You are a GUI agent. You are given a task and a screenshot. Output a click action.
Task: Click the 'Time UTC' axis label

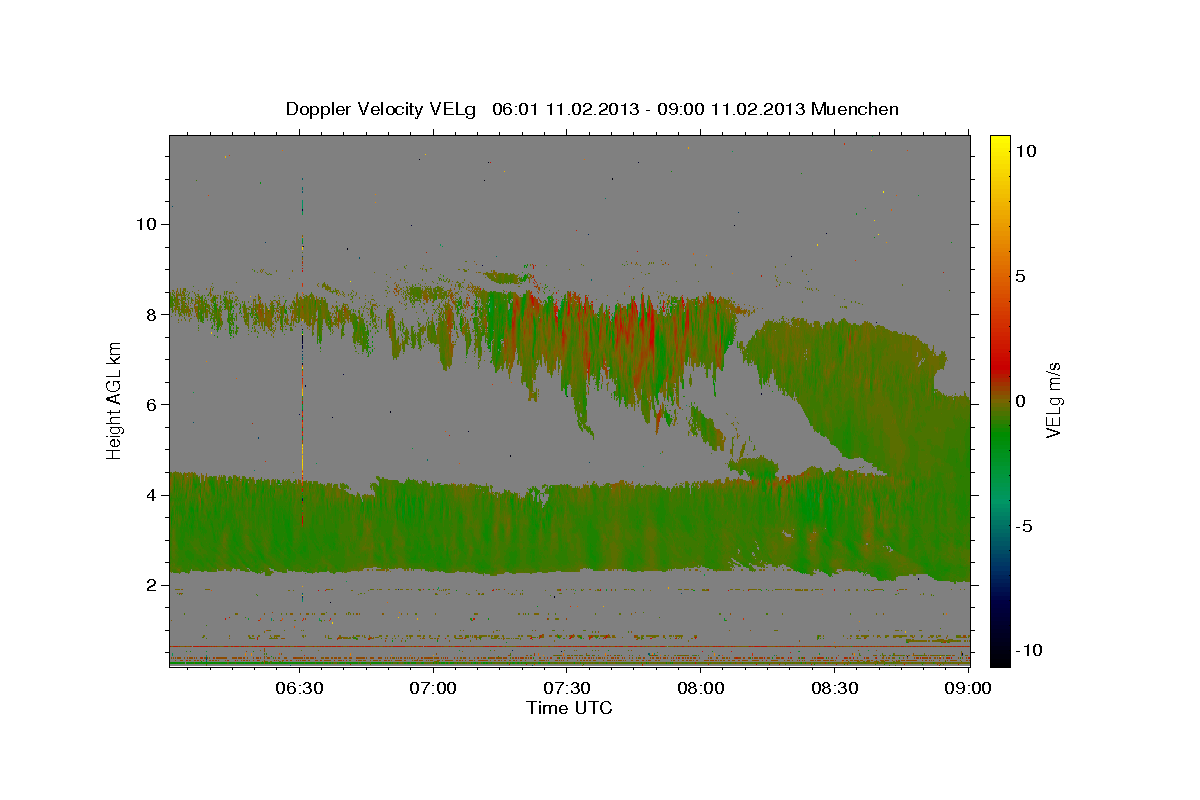[569, 708]
